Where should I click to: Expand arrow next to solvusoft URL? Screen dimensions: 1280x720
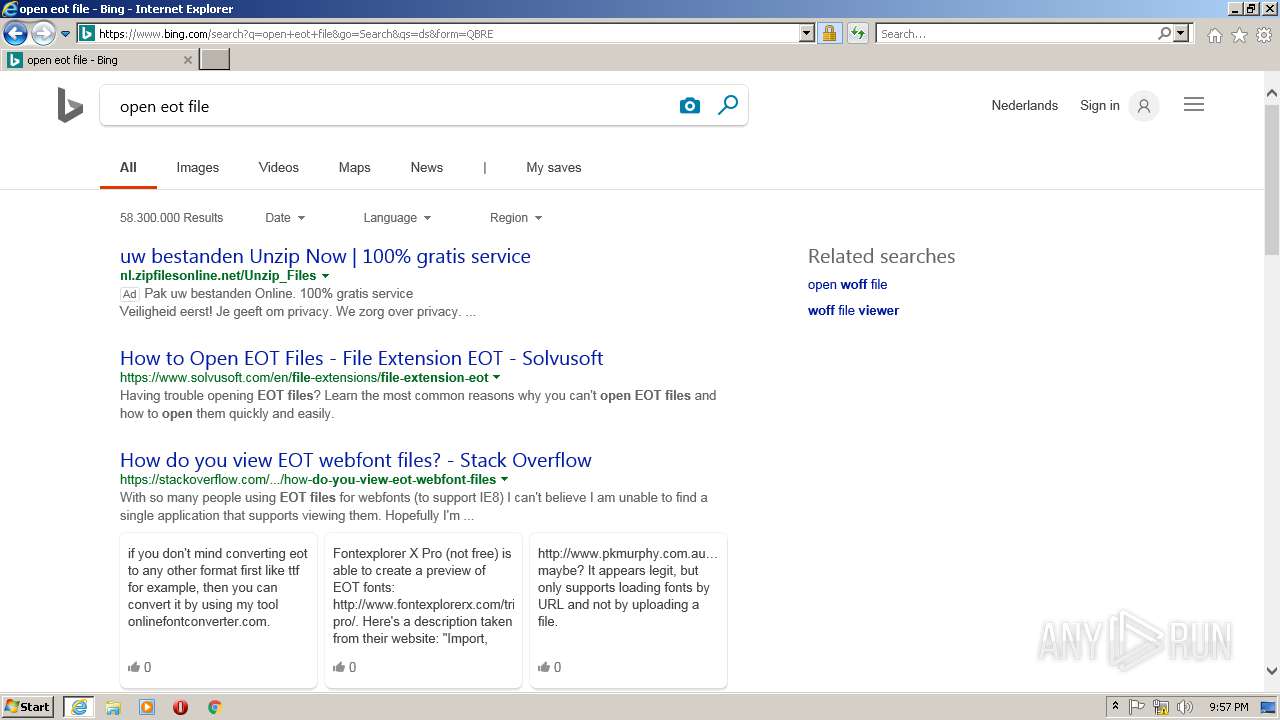(497, 378)
